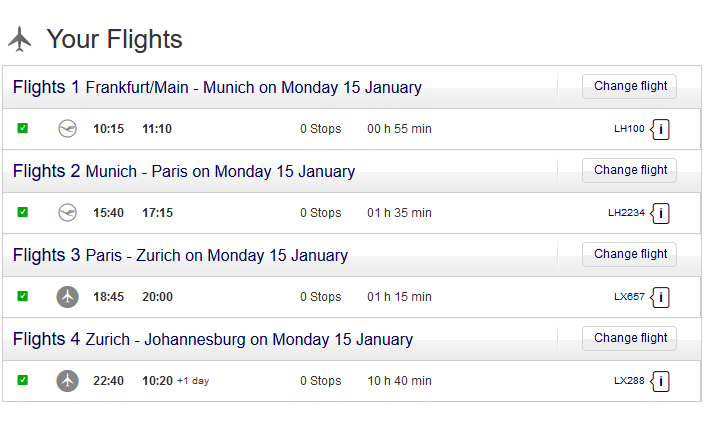Image resolution: width=715 pixels, height=425 pixels.
Task: Change flight for Frankfurt/Main - Munich
Action: coord(630,86)
